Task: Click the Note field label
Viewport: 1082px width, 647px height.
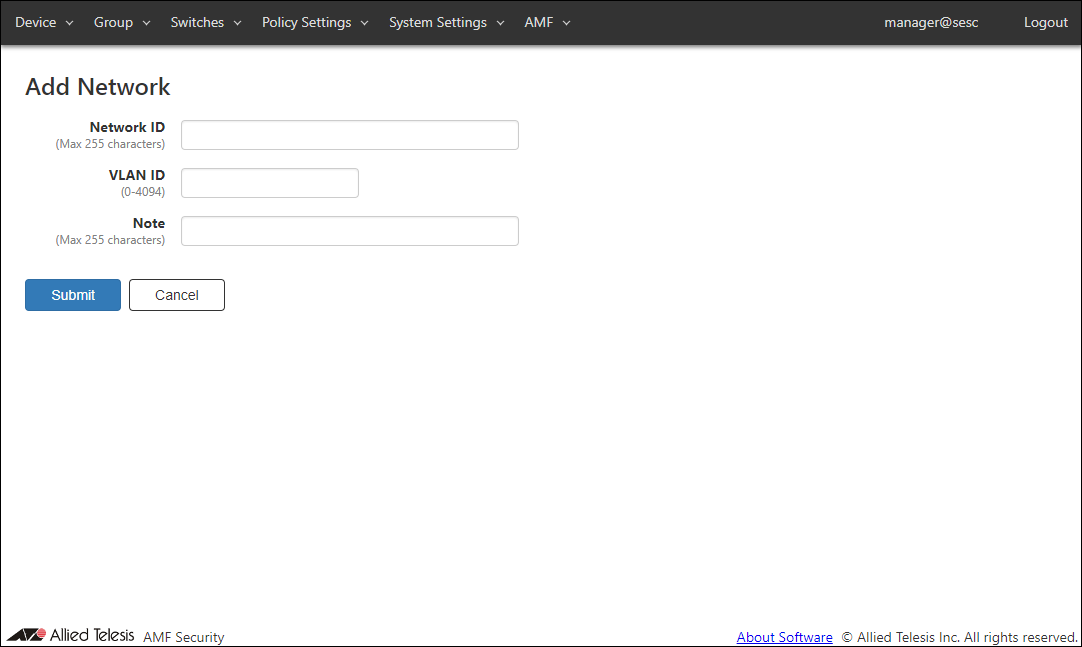Action: point(149,223)
